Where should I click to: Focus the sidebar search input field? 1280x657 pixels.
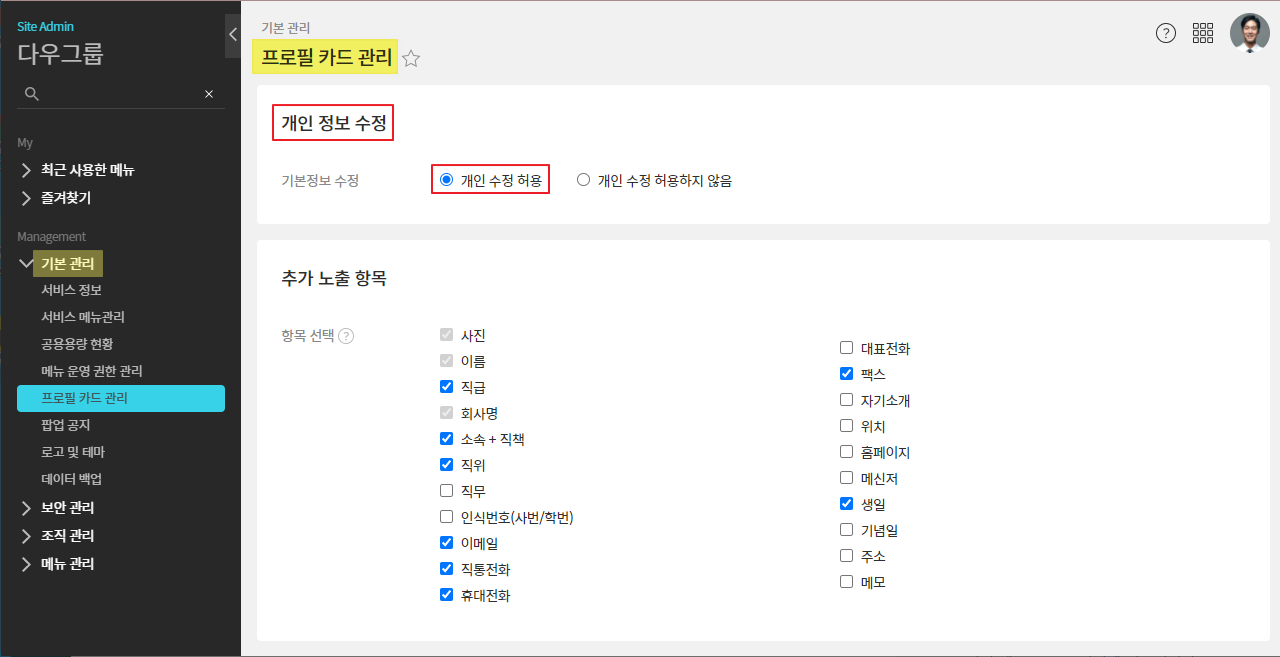[x=120, y=94]
